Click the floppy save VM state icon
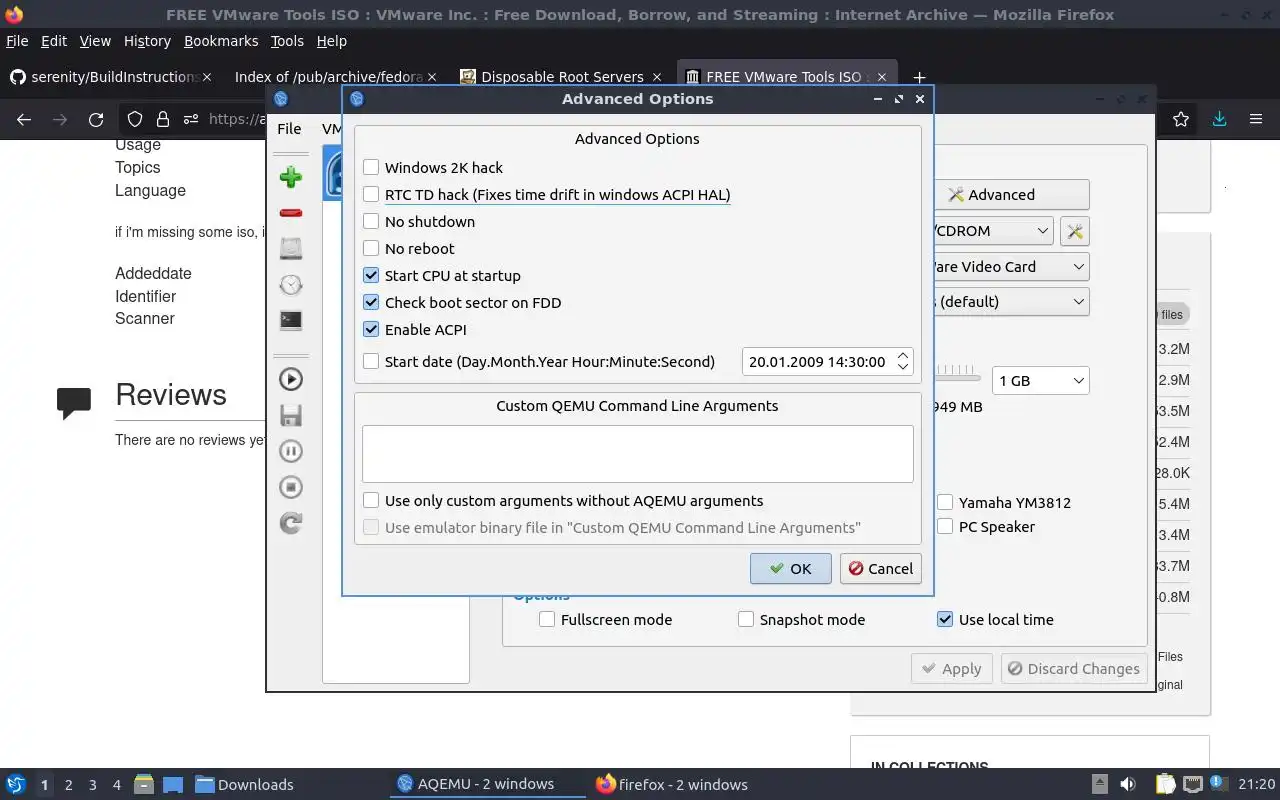This screenshot has height=800, width=1280. coord(291,415)
